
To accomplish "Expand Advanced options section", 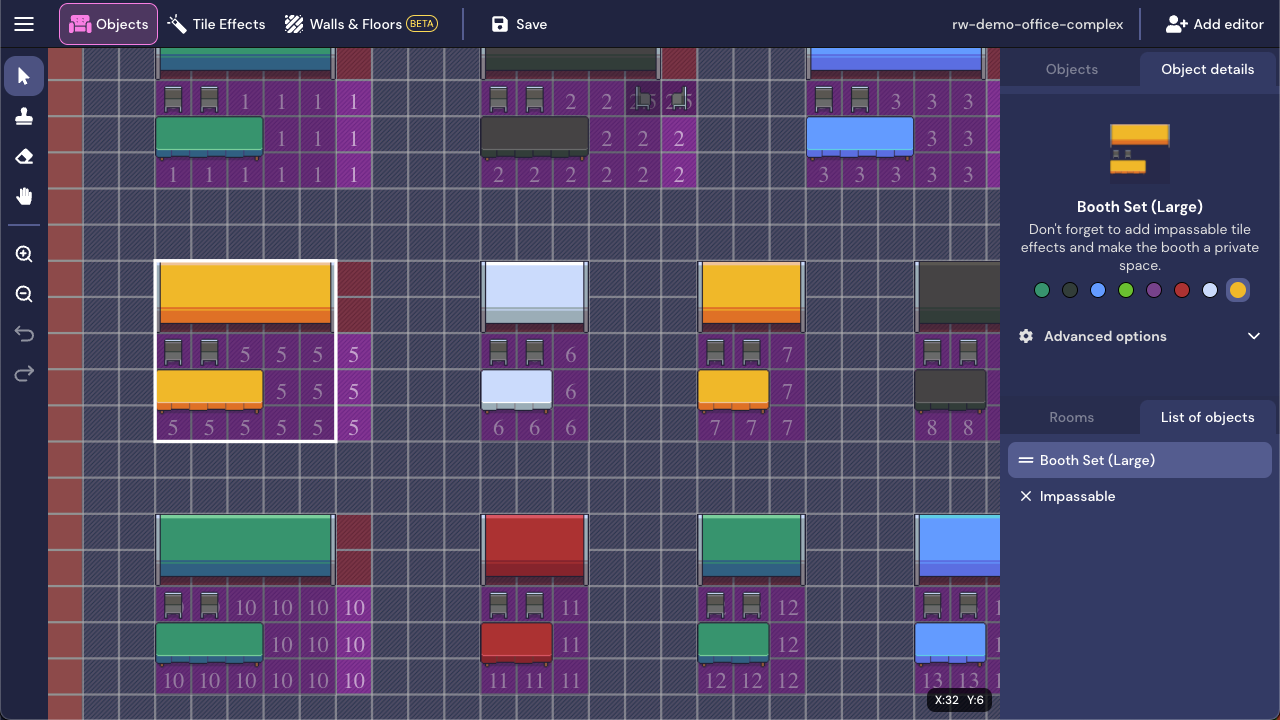I will click(1140, 336).
